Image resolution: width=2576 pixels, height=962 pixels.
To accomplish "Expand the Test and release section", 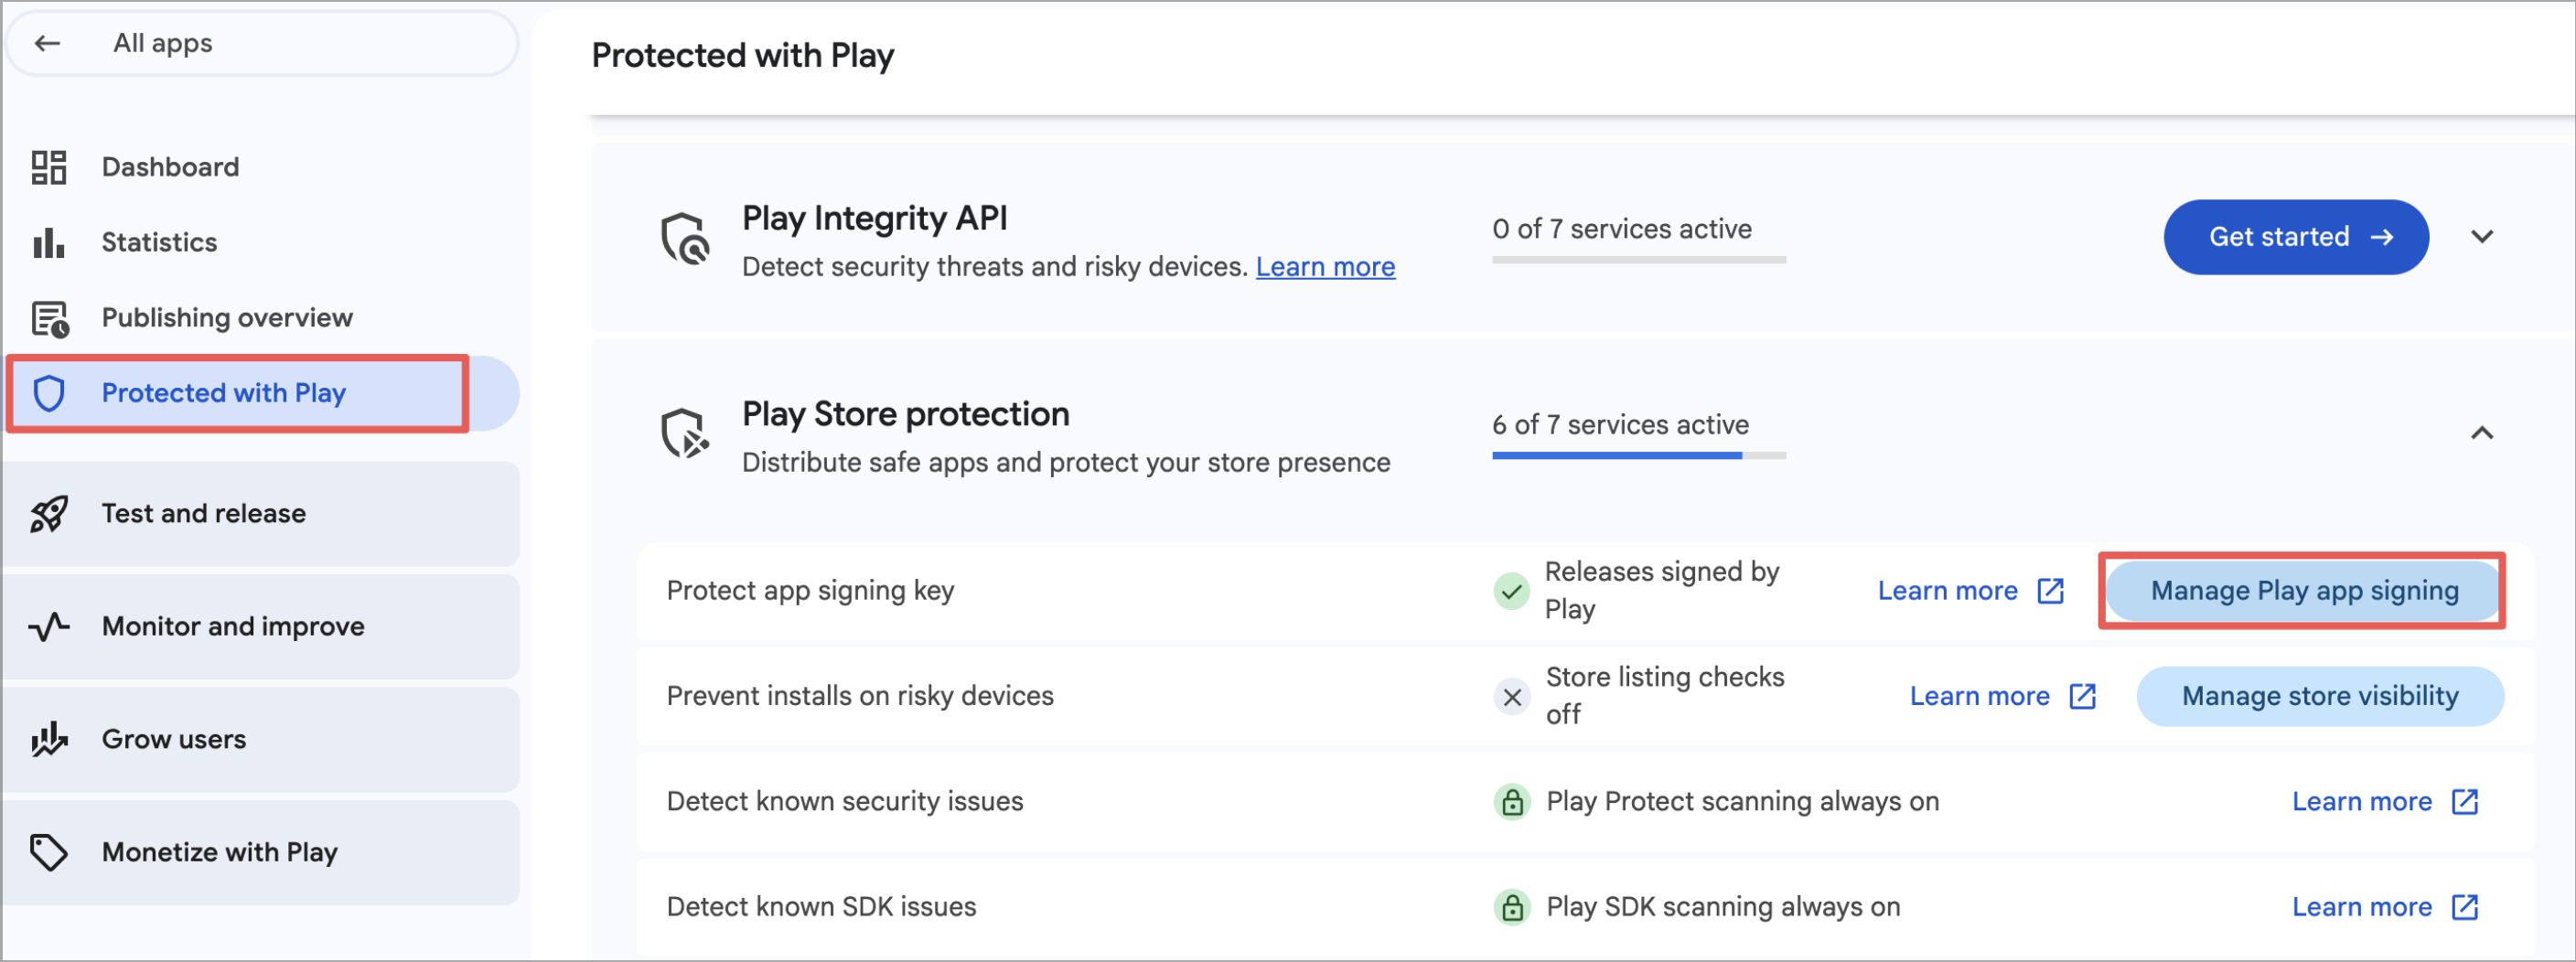I will tap(262, 514).
